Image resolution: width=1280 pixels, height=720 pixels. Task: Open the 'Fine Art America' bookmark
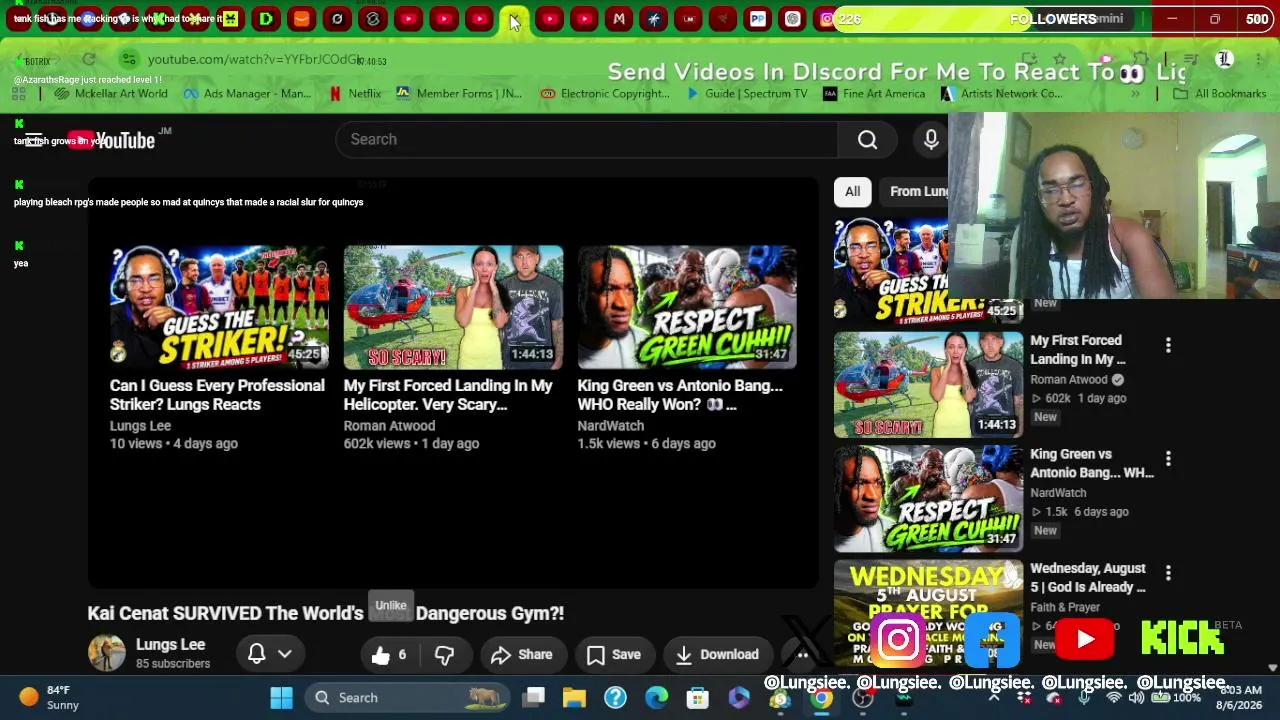pos(874,94)
